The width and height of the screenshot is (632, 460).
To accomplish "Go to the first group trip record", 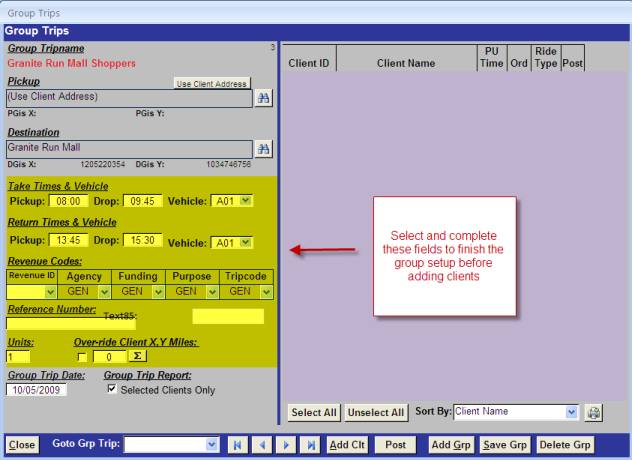I will coord(238,444).
